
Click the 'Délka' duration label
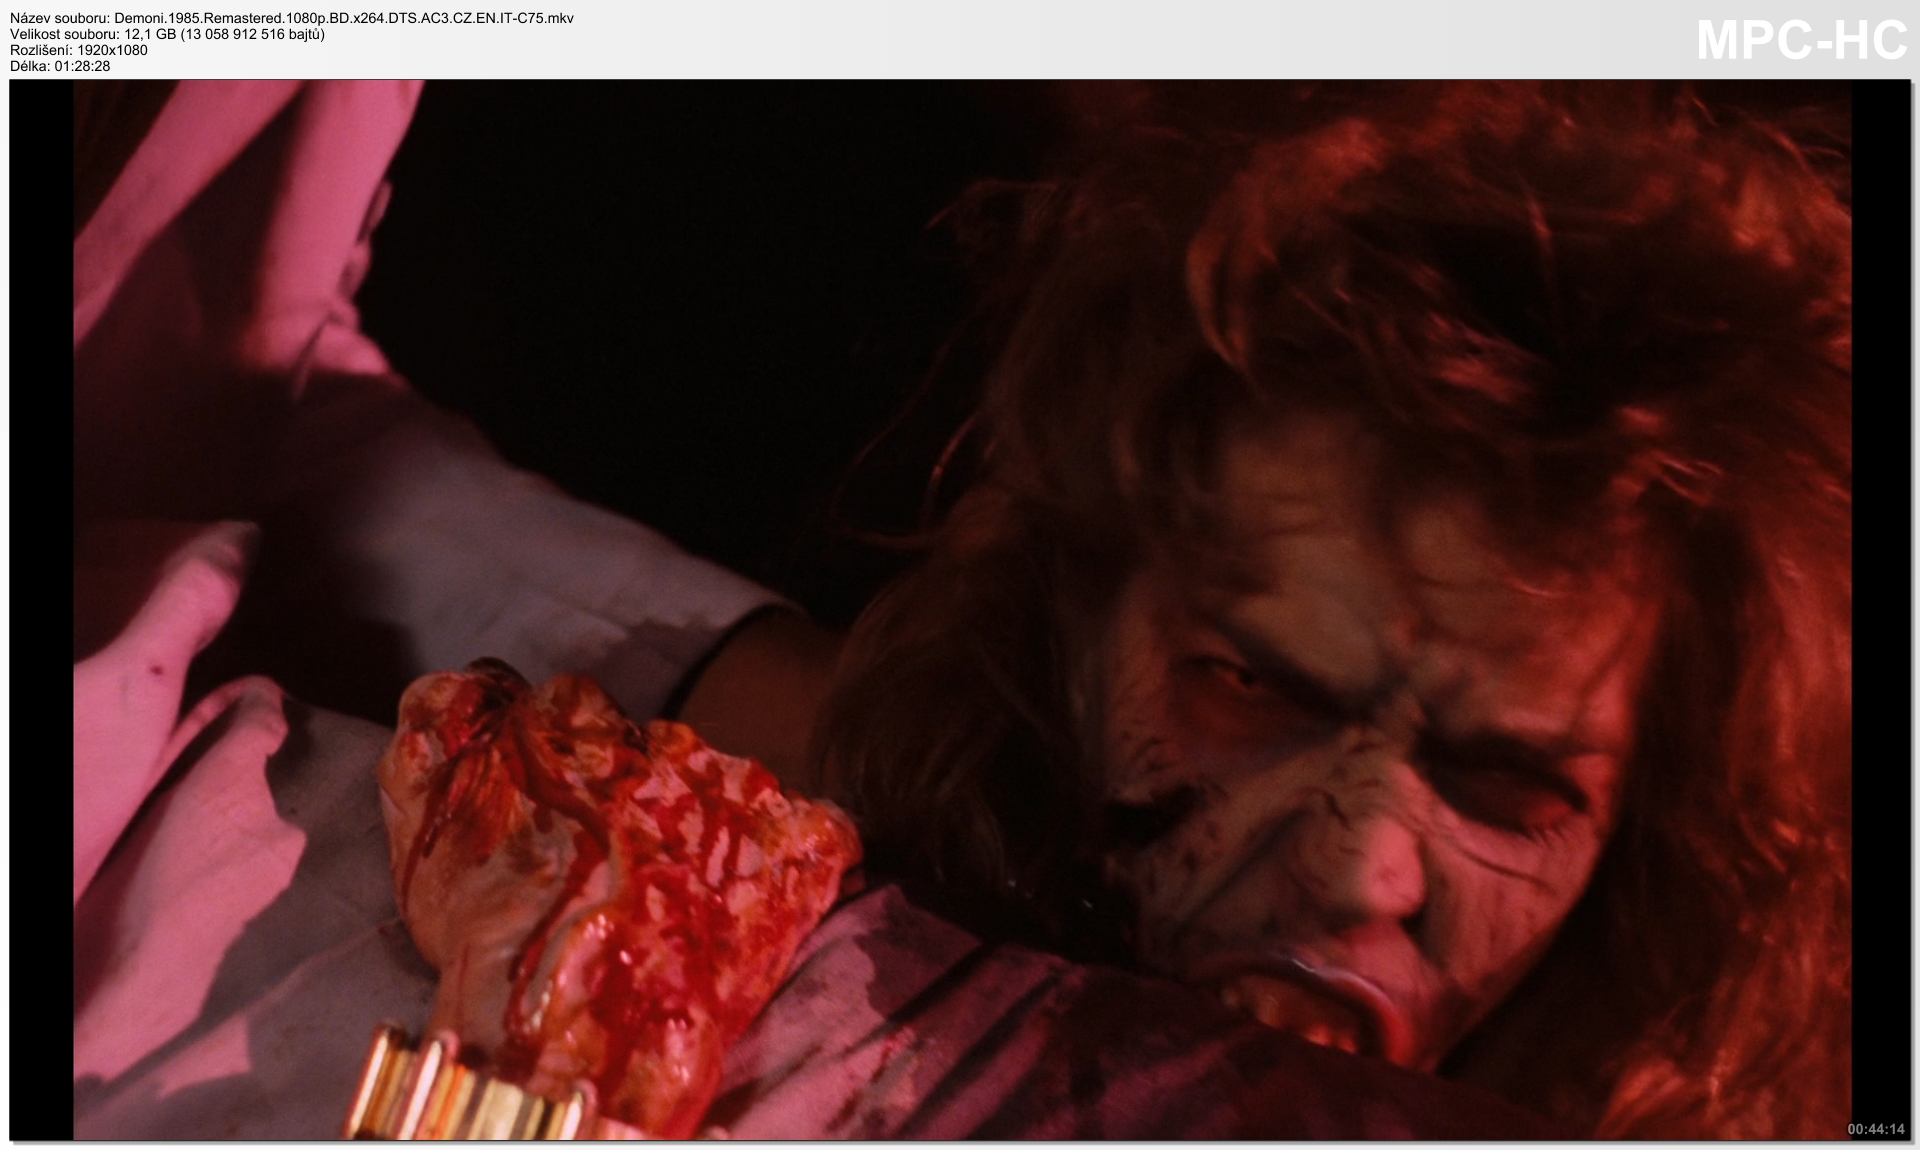coord(28,66)
